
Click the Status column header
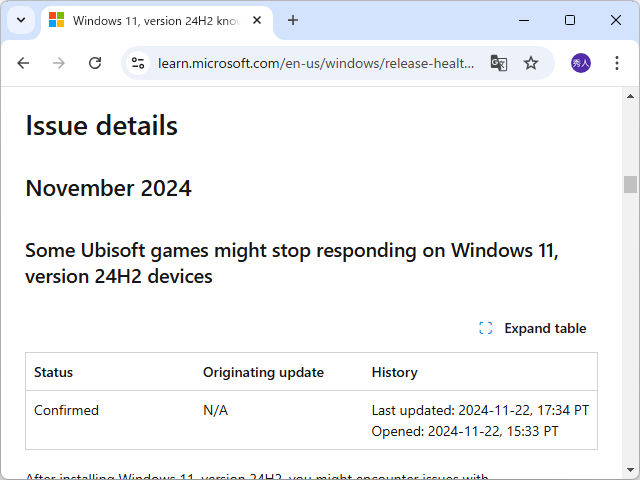[53, 372]
